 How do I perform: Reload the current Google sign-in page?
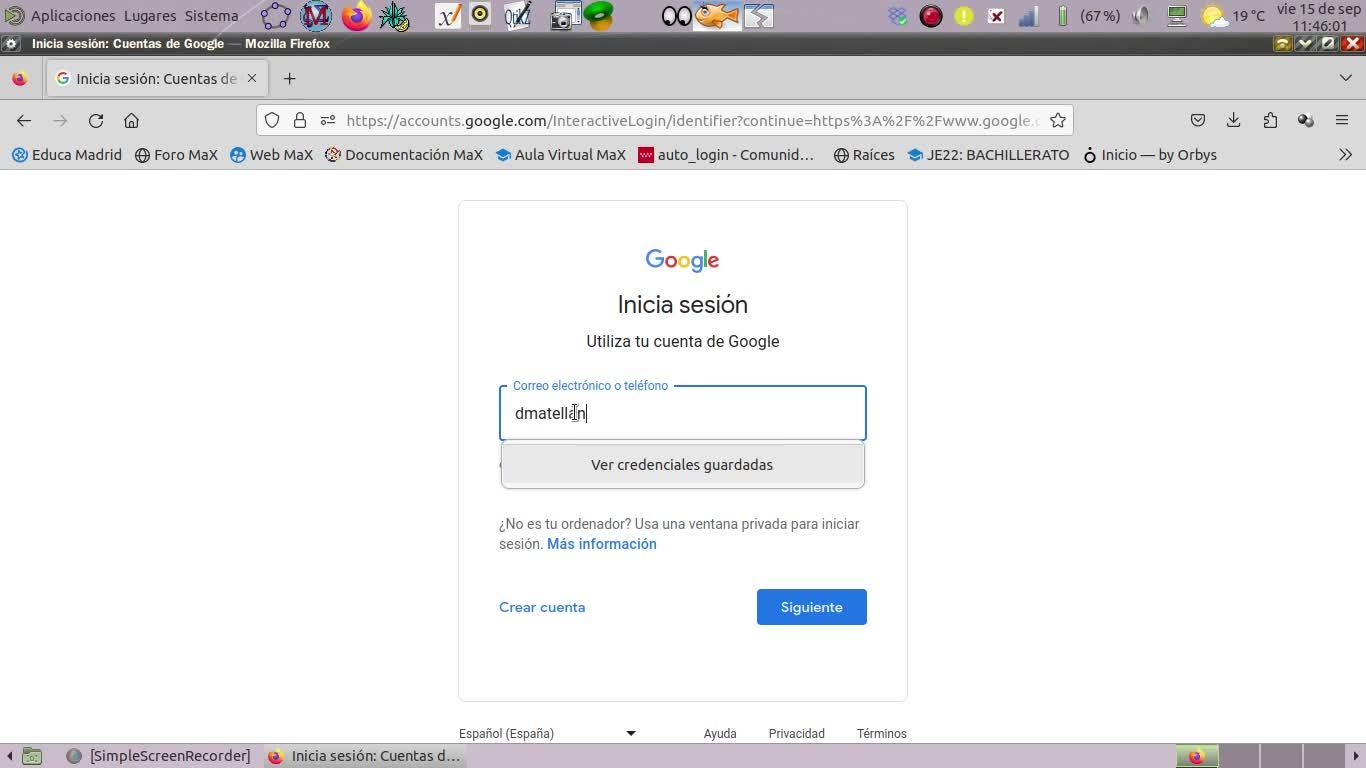click(x=96, y=120)
